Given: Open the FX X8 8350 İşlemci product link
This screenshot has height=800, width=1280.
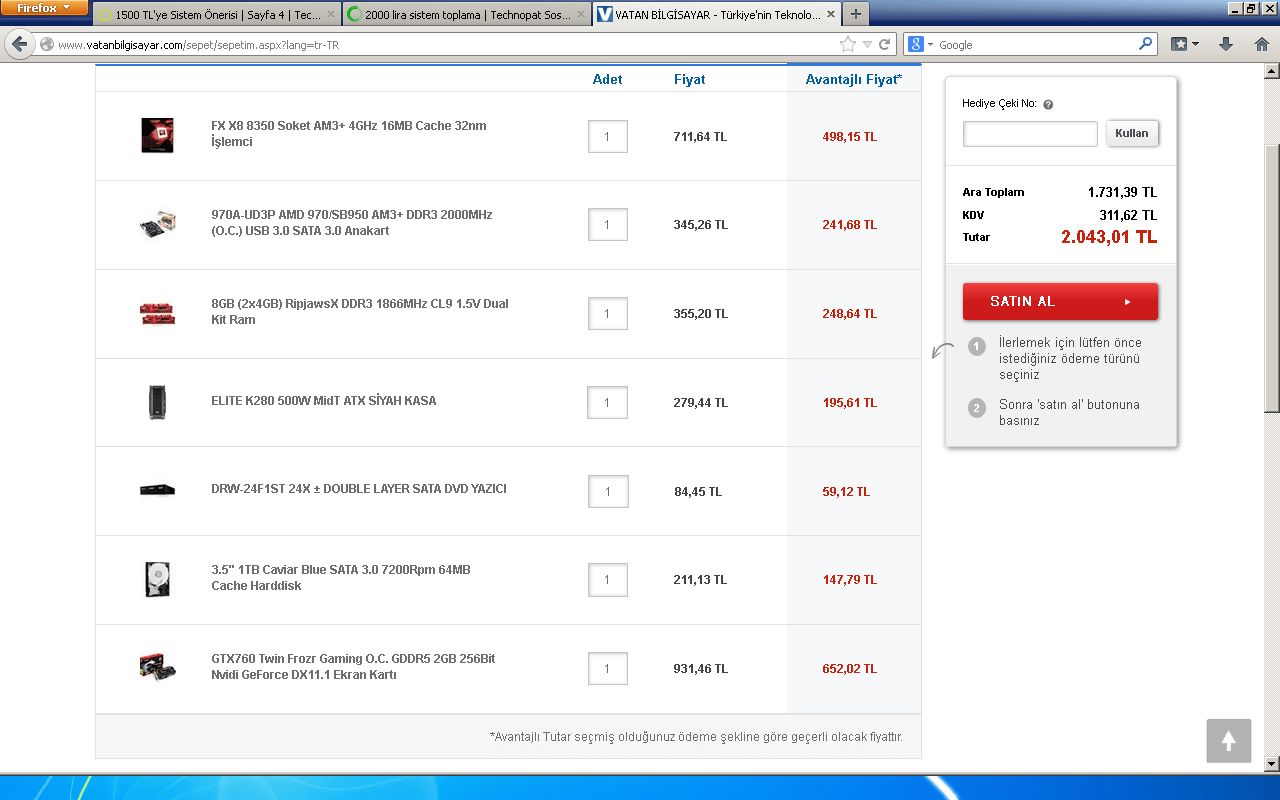Looking at the screenshot, I should point(349,134).
